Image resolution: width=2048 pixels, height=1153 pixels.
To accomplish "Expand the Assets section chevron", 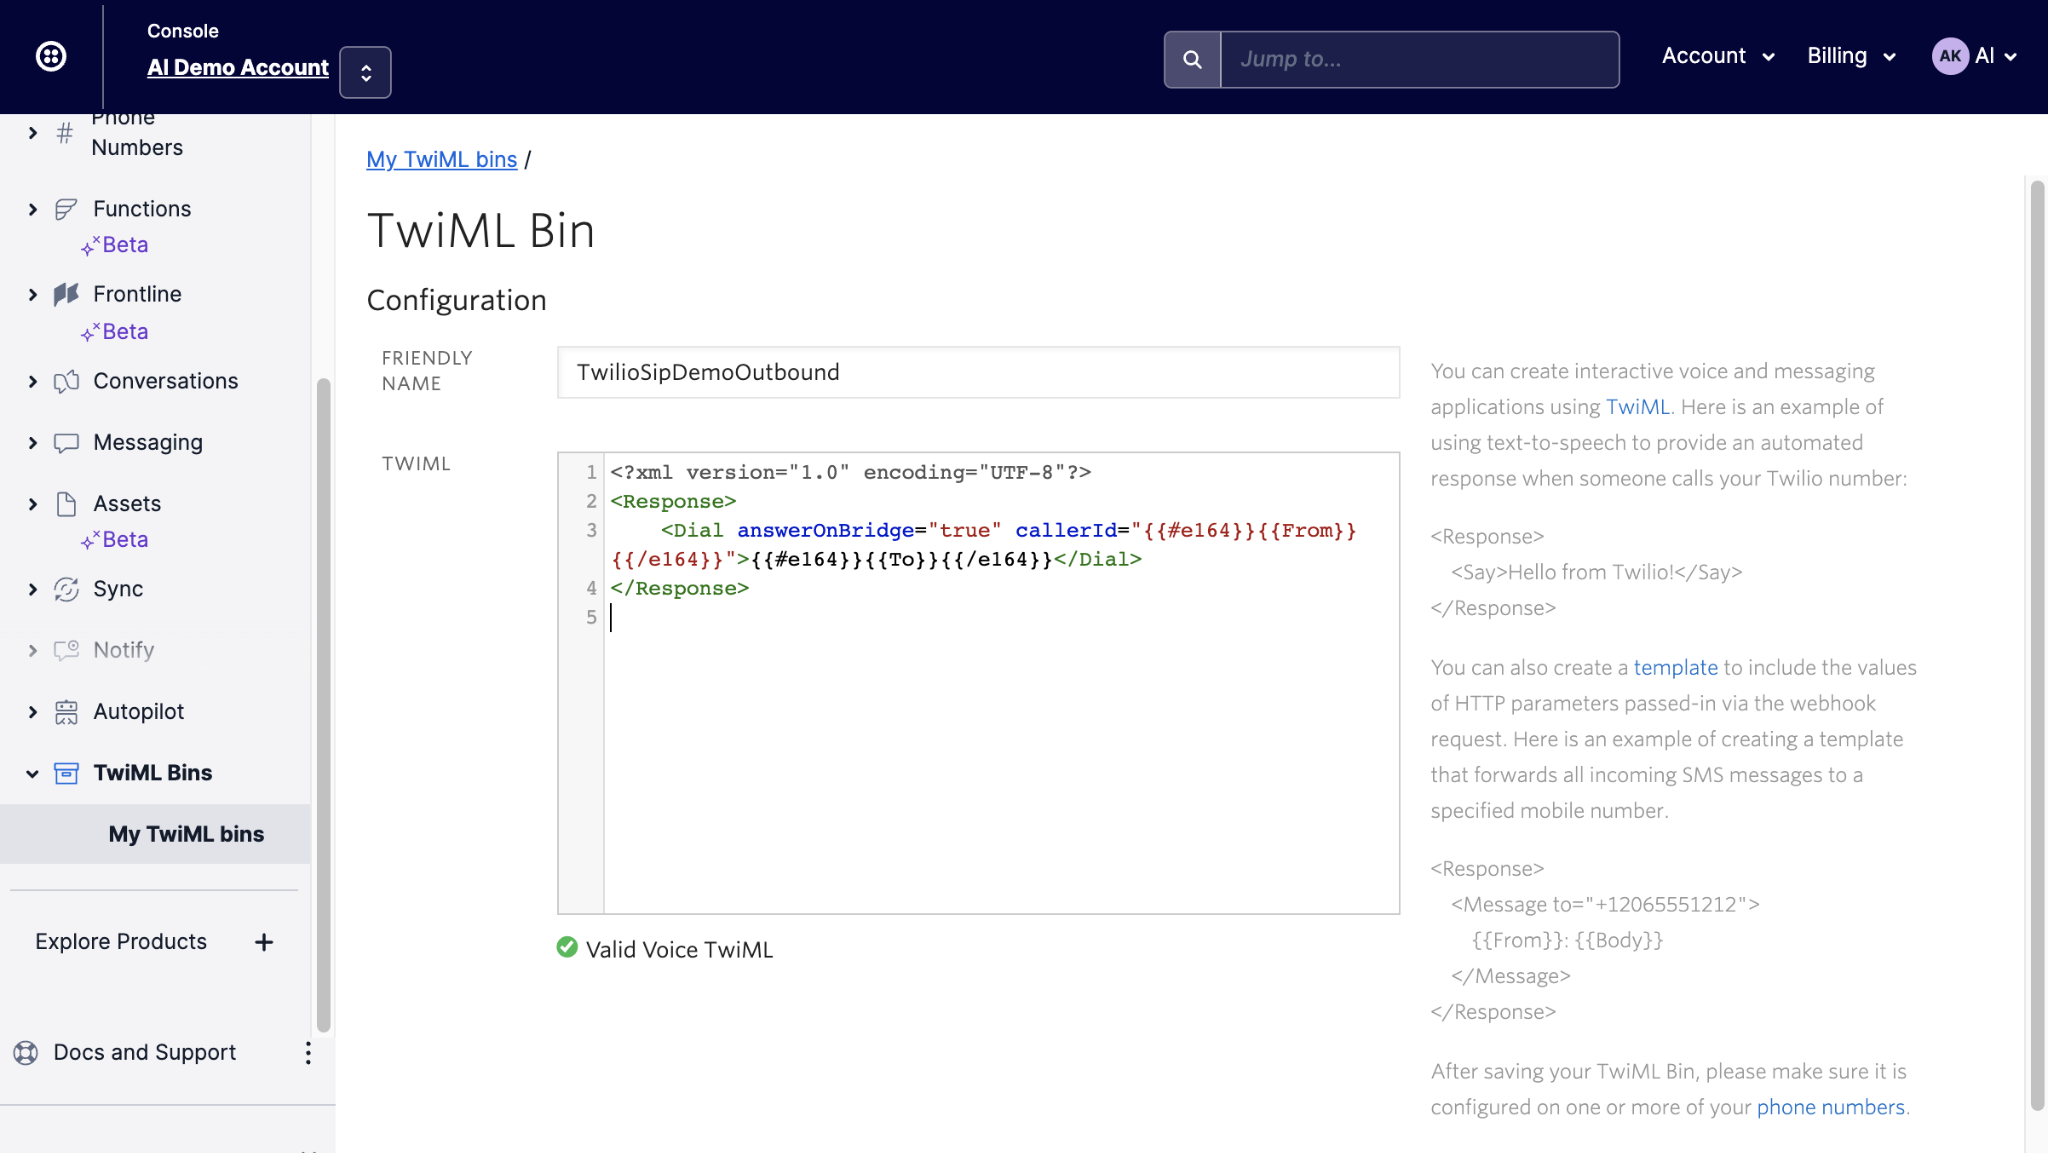I will (x=33, y=504).
